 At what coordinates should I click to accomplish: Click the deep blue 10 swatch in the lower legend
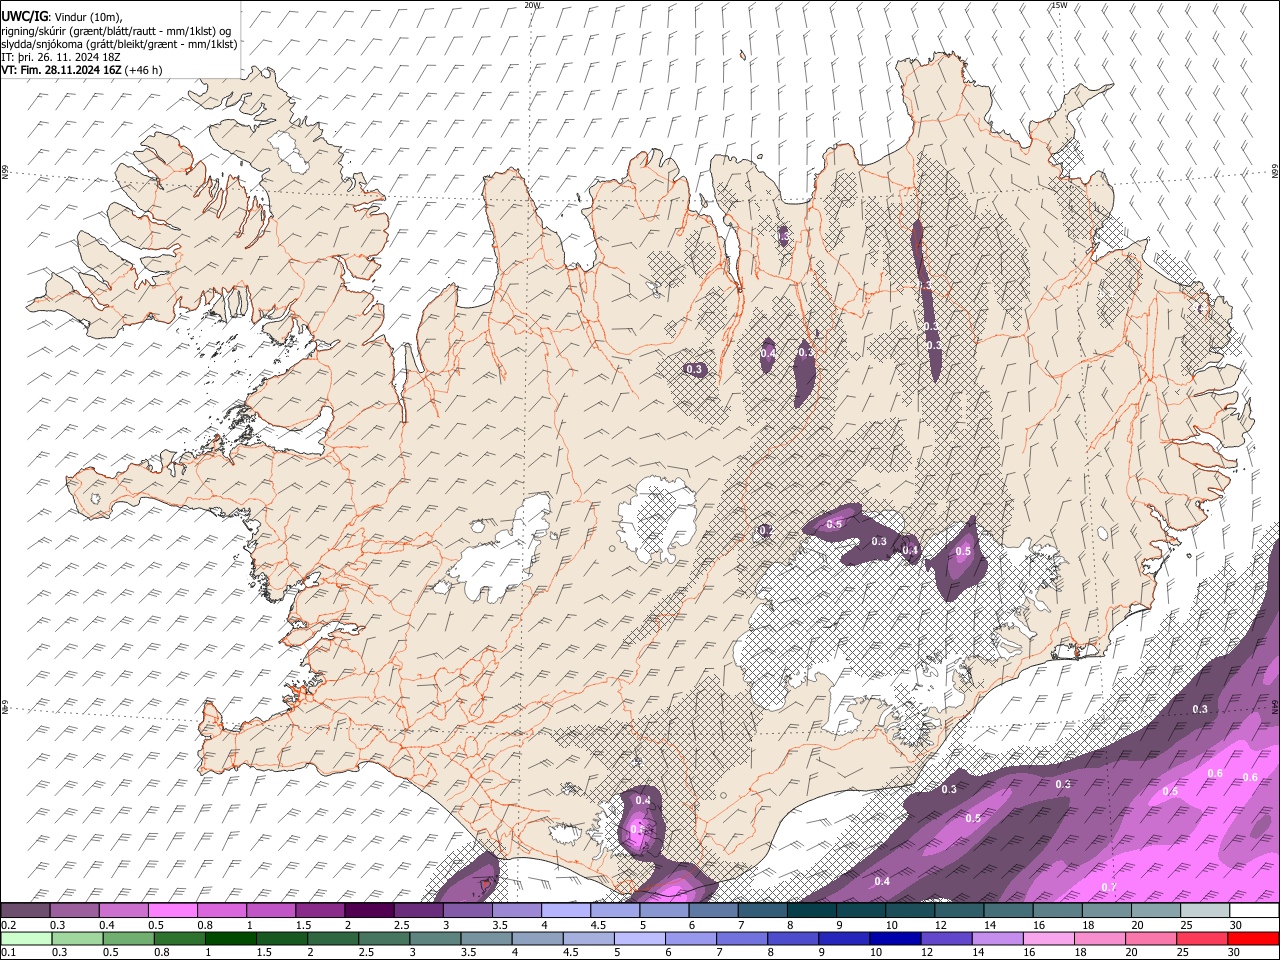895,938
